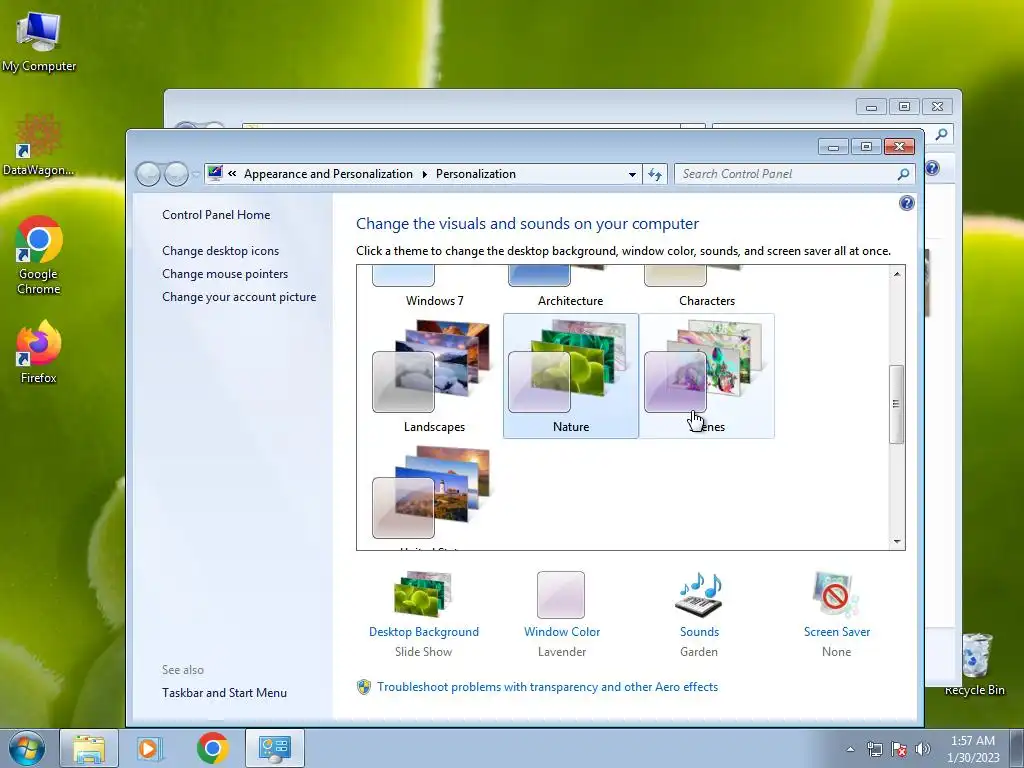Select the Windows 7 theme

point(434,287)
